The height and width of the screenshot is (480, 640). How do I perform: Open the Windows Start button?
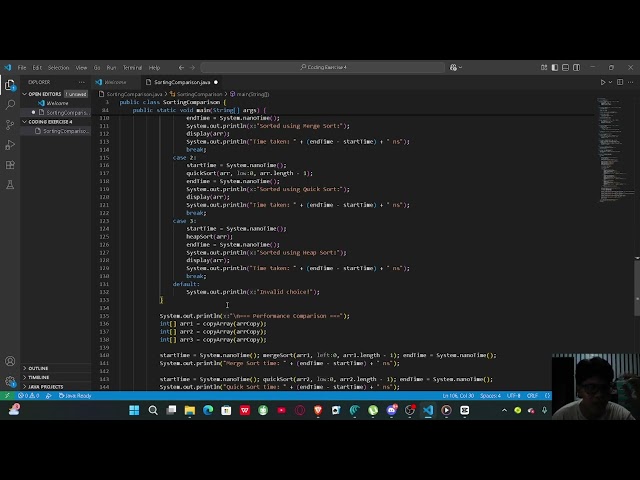(x=134, y=410)
